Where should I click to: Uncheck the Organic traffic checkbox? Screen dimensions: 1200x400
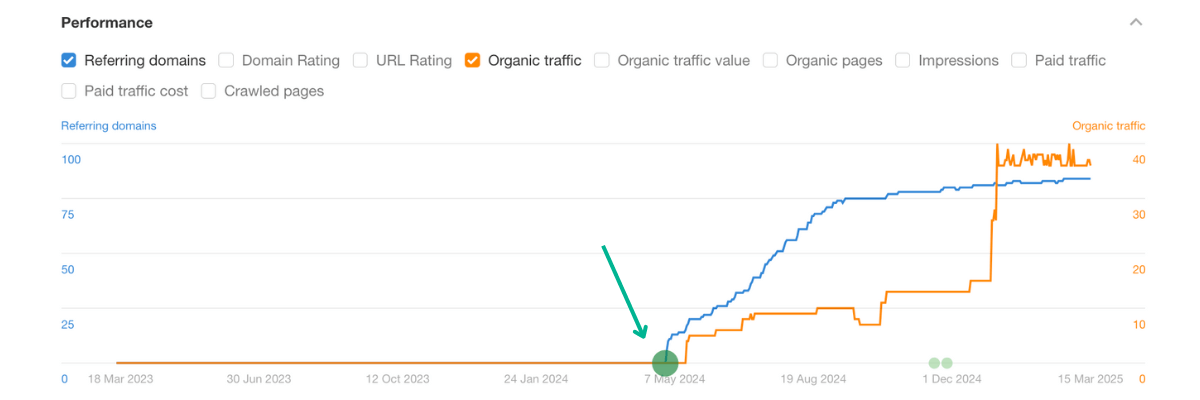coord(472,60)
